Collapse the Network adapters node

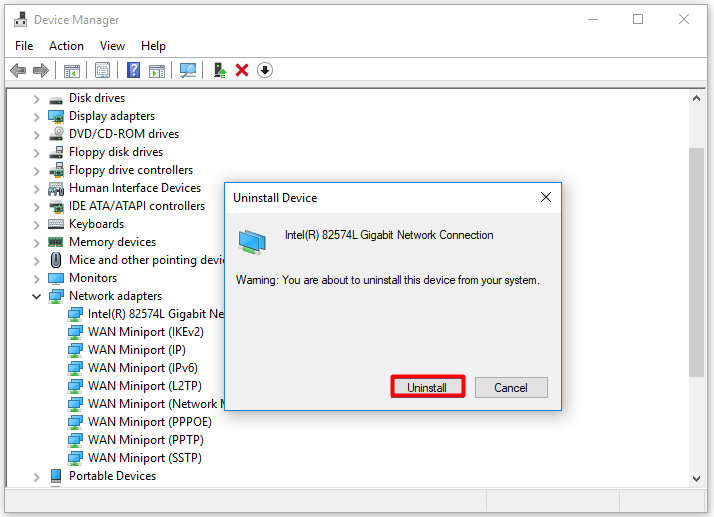(36, 297)
